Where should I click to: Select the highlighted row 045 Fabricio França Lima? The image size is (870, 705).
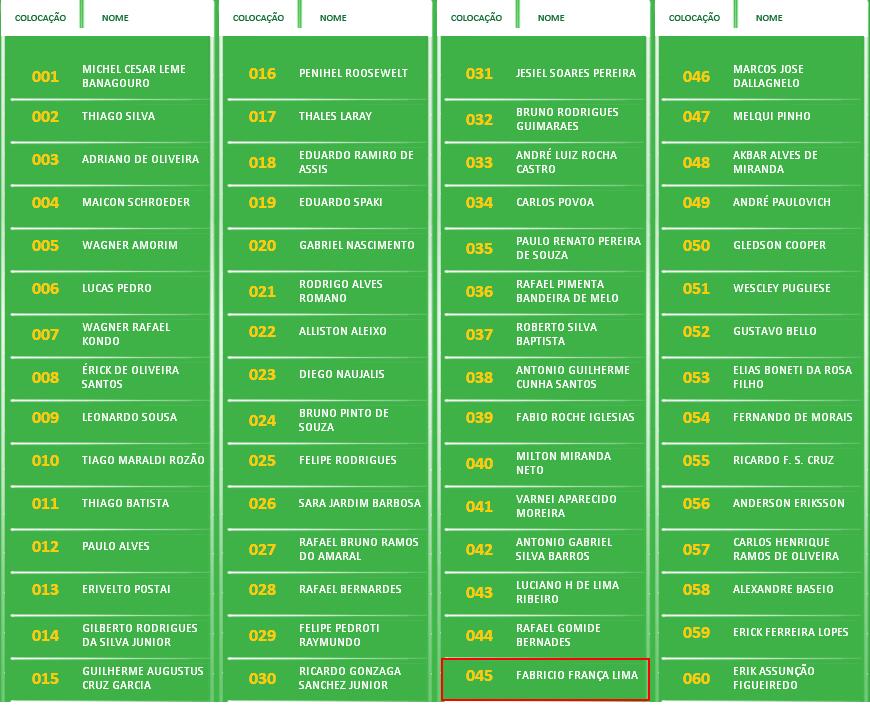click(545, 677)
